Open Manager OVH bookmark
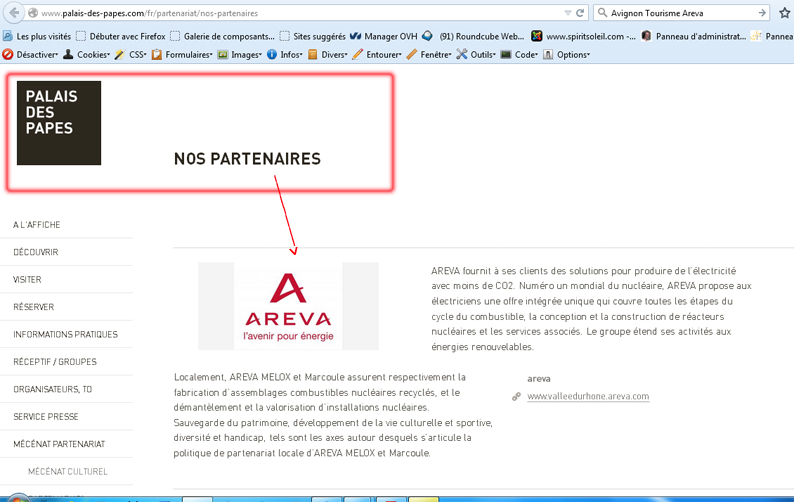 pyautogui.click(x=384, y=36)
